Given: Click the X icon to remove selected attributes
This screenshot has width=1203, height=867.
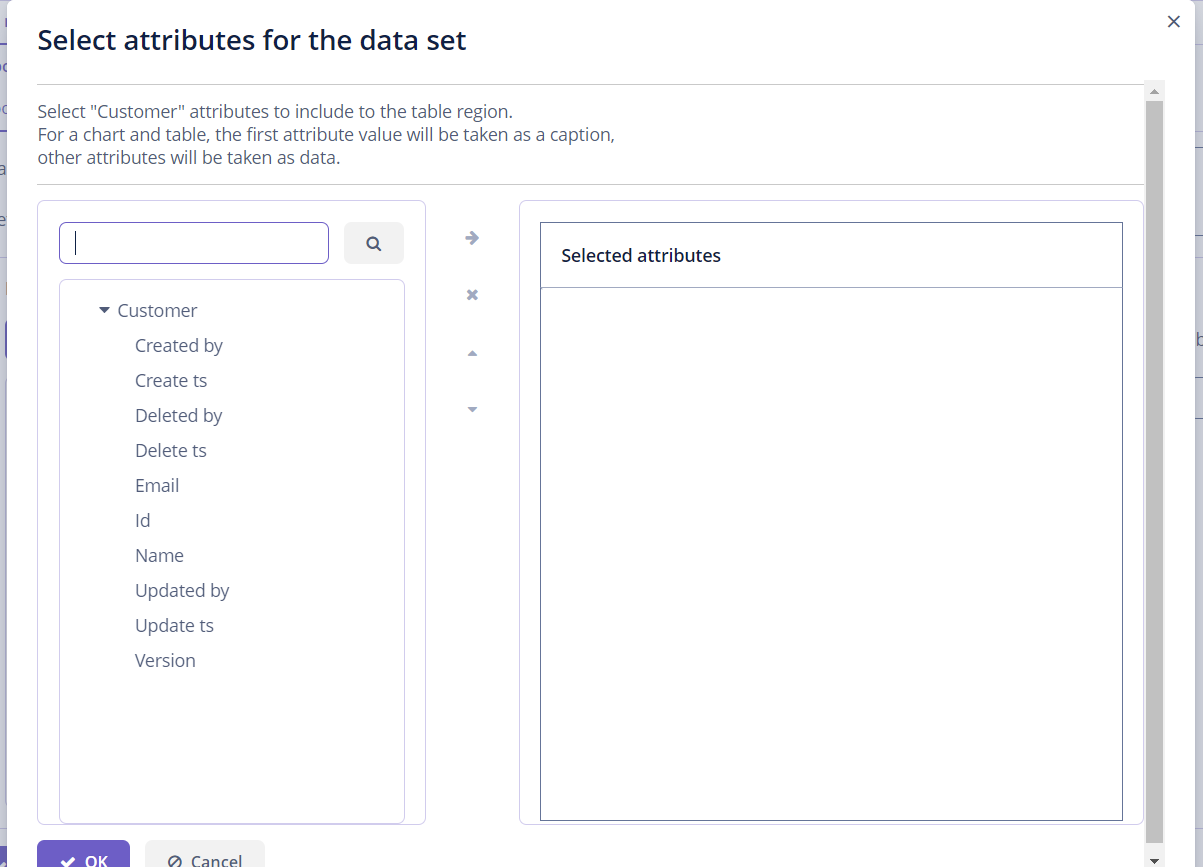Looking at the screenshot, I should (x=471, y=294).
